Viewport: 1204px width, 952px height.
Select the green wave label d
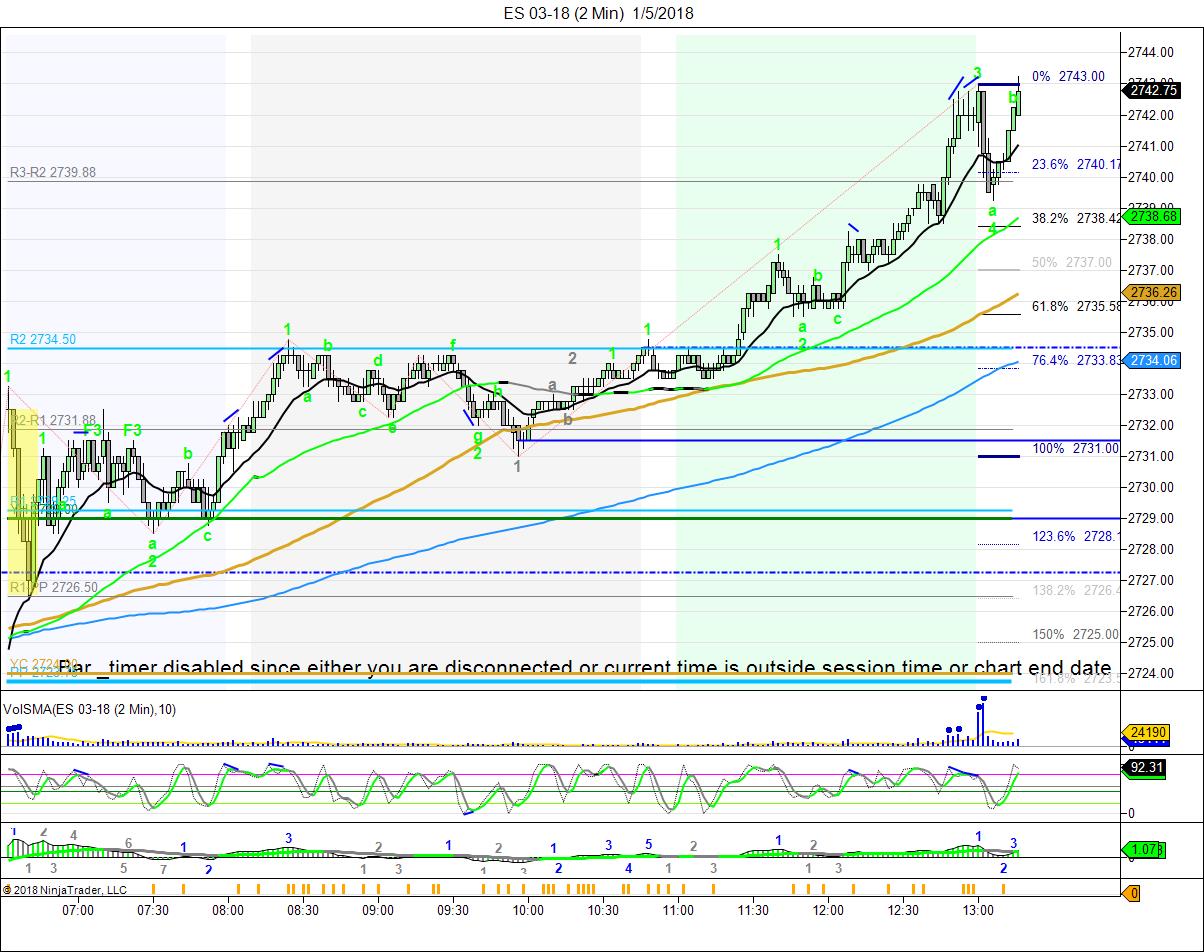point(378,360)
